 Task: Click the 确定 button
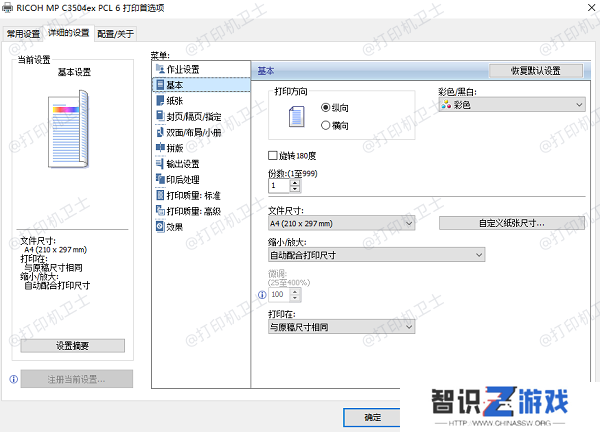[372, 417]
